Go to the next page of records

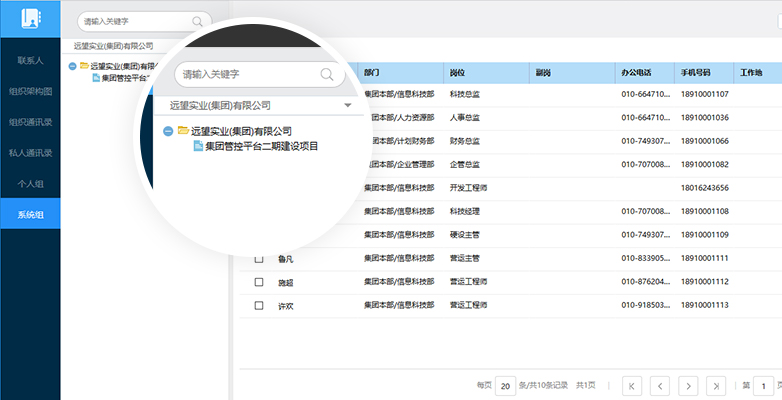point(688,385)
